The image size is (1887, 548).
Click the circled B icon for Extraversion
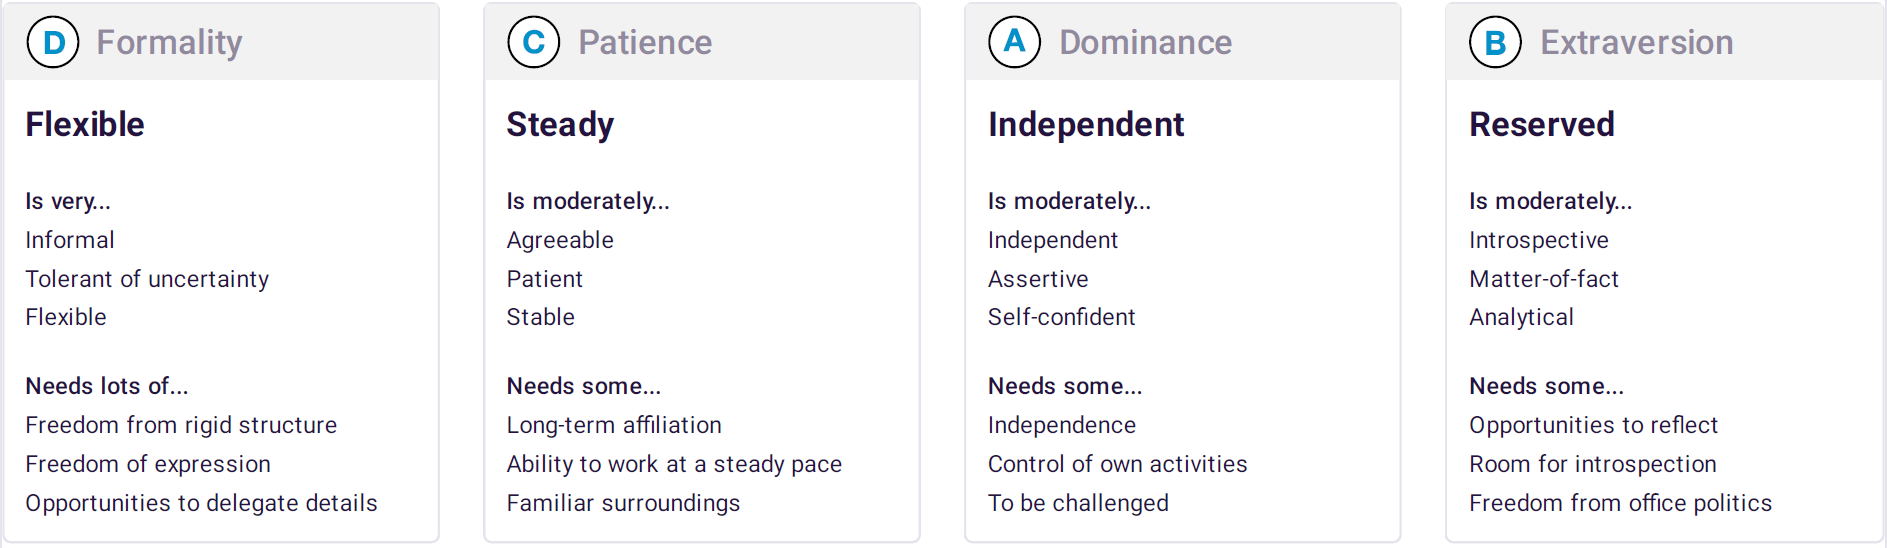tap(1496, 42)
